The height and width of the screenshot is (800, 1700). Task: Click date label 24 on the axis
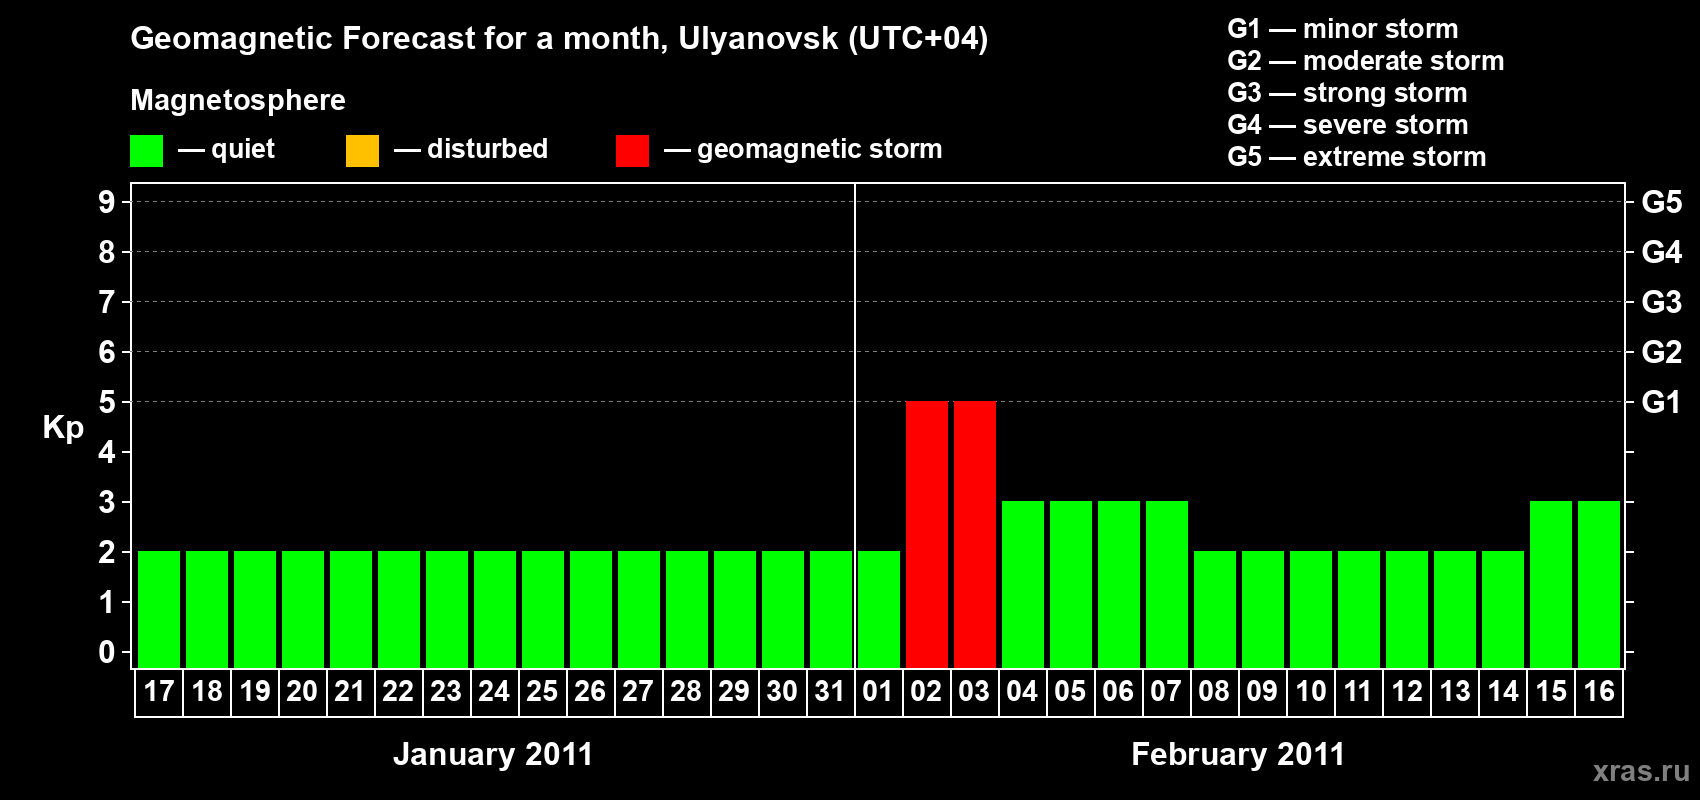pos(494,691)
